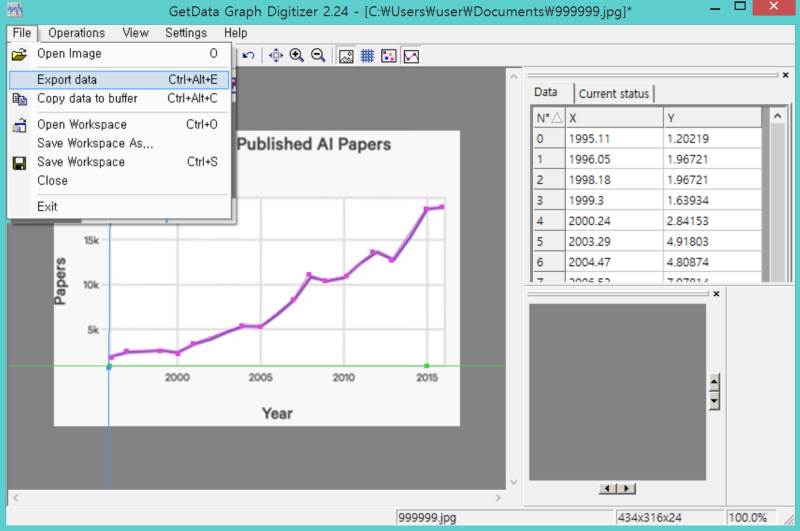Viewport: 800px width, 531px height.
Task: Open the Operations menu
Action: [77, 33]
